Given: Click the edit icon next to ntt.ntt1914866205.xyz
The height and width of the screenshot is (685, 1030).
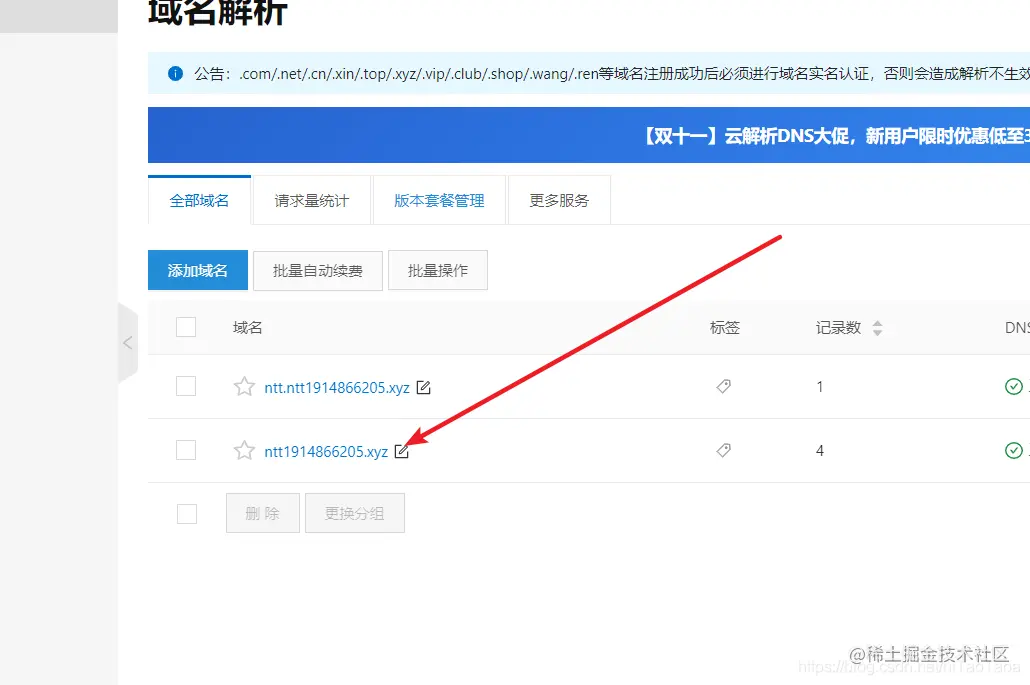Looking at the screenshot, I should tap(423, 387).
